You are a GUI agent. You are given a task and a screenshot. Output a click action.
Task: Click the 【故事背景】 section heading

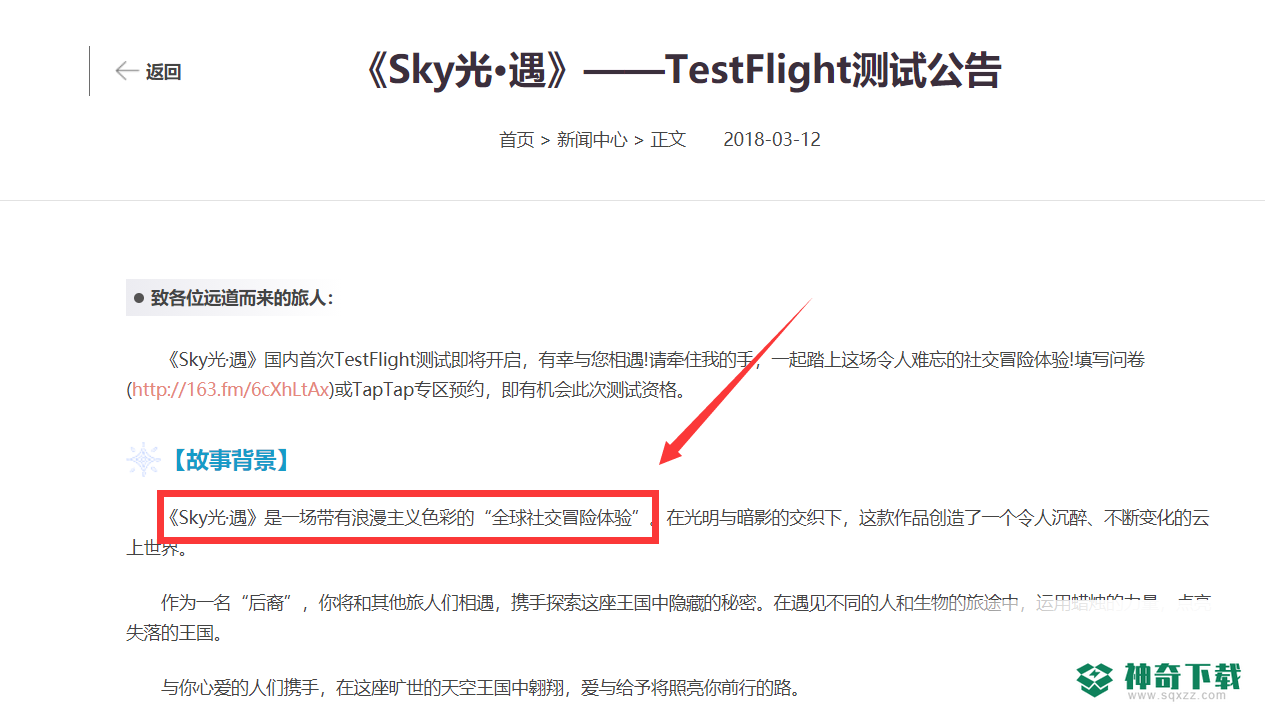(229, 460)
